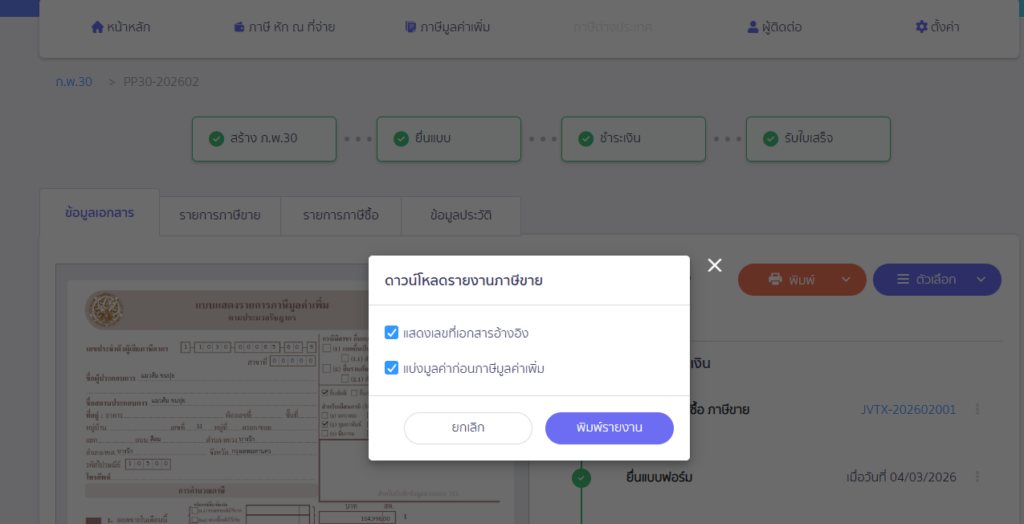Toggle แบ่งมูลค่าก่อนภาษีมูลค่าเพิ่ม checkbox
The height and width of the screenshot is (524, 1024).
pos(392,368)
